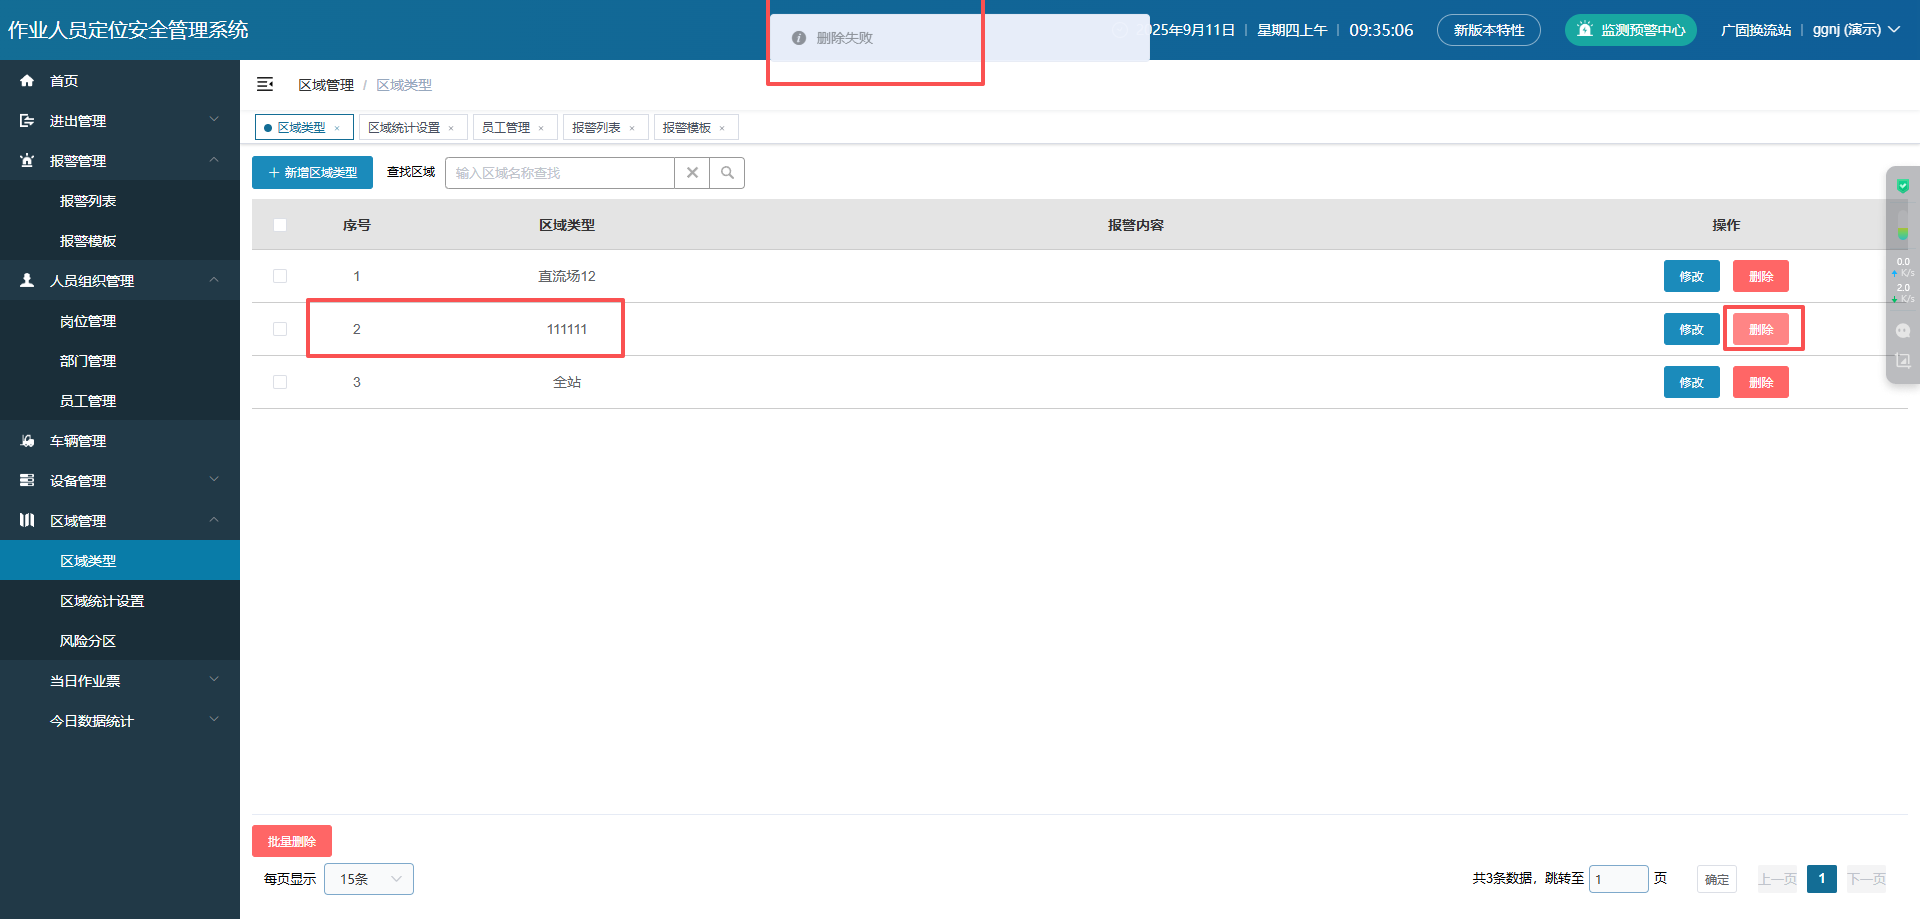
Task: Open 区域统计设置 in the sidebar
Action: (120, 600)
